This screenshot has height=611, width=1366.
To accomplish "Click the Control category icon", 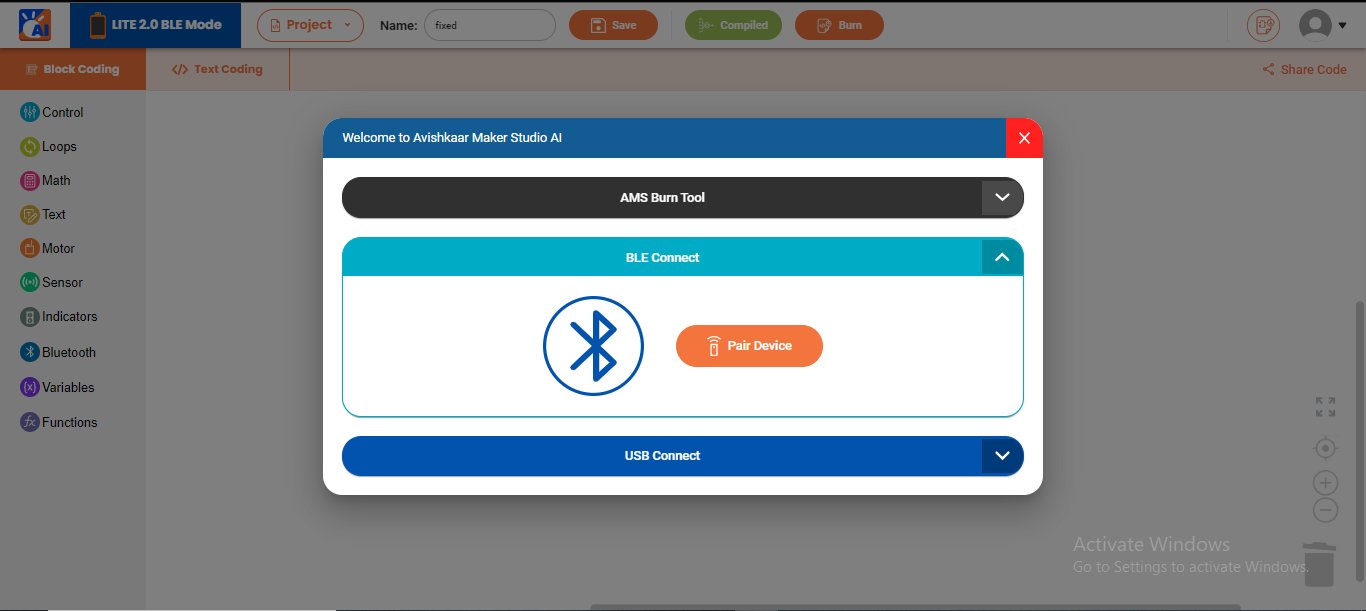I will pos(30,113).
